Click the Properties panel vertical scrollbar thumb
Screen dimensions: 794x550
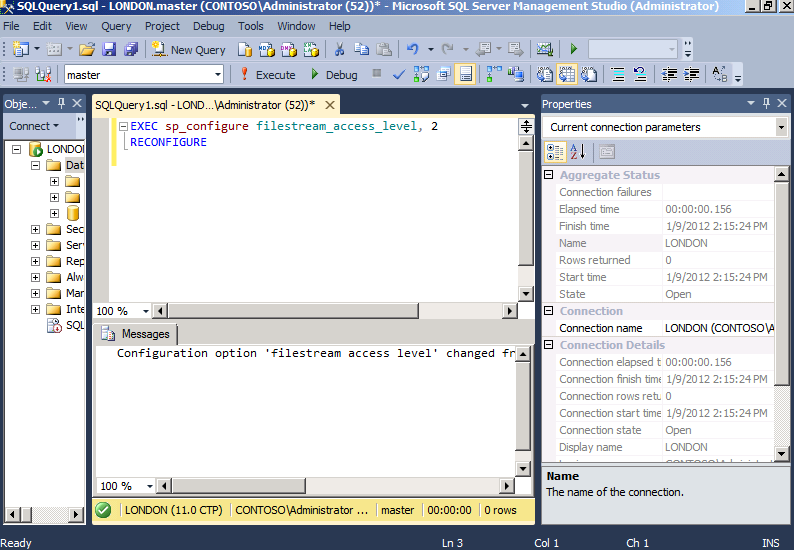tap(781, 284)
